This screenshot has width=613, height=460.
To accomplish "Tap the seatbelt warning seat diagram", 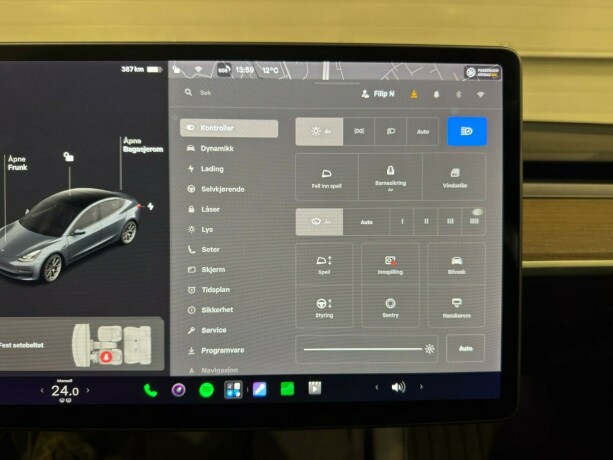I will point(112,345).
